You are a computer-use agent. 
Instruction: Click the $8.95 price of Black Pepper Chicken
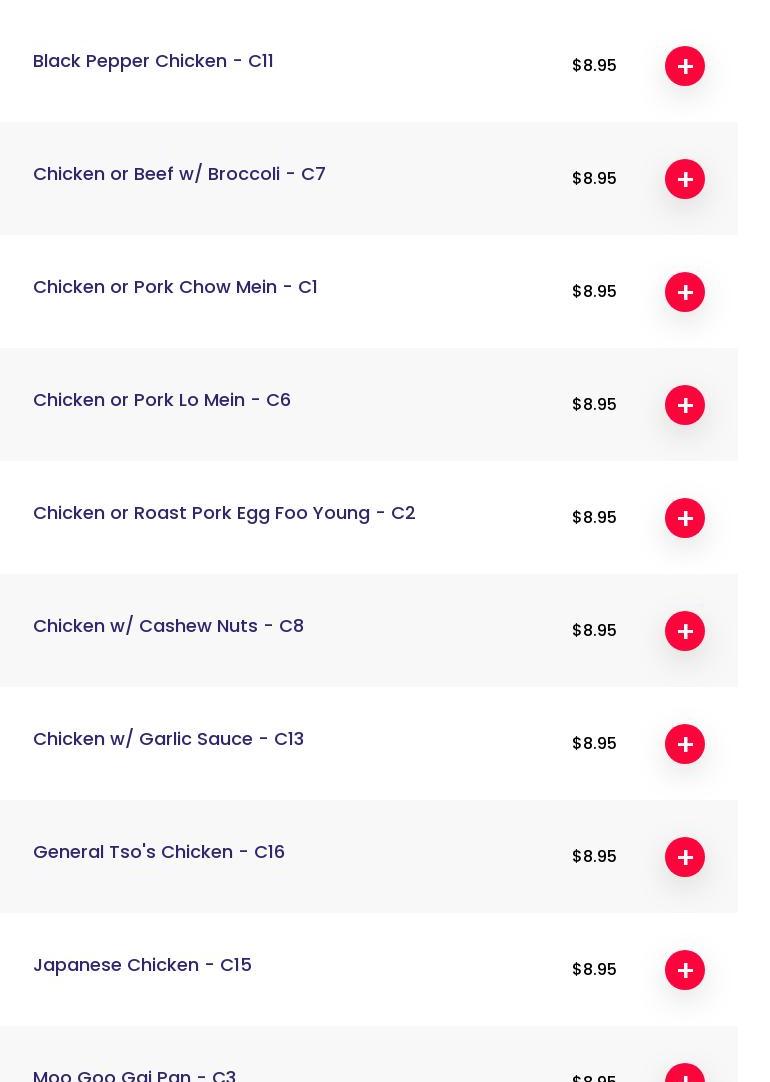(594, 66)
